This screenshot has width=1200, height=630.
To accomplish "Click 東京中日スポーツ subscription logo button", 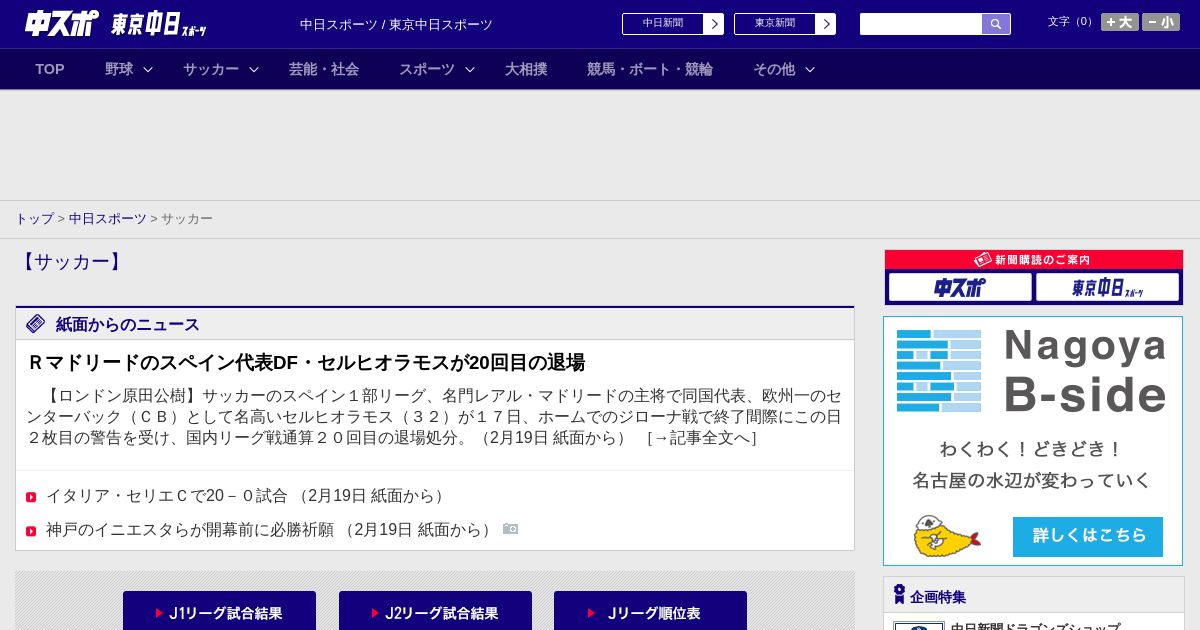I will 1107,287.
